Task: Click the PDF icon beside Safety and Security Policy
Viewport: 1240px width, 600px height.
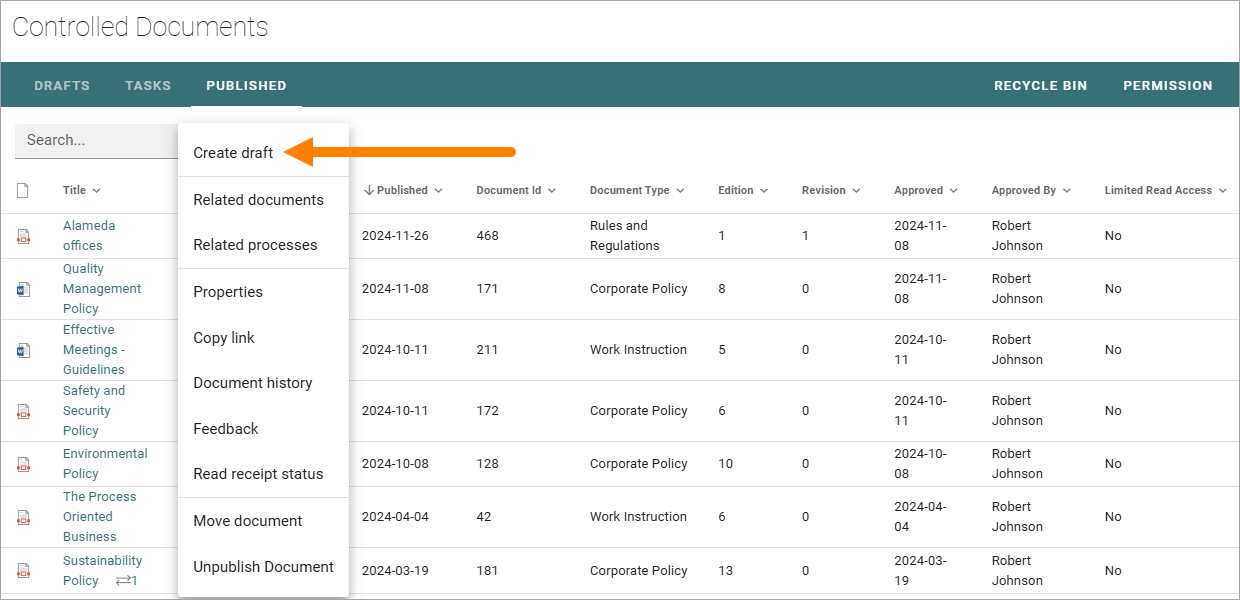Action: point(23,412)
